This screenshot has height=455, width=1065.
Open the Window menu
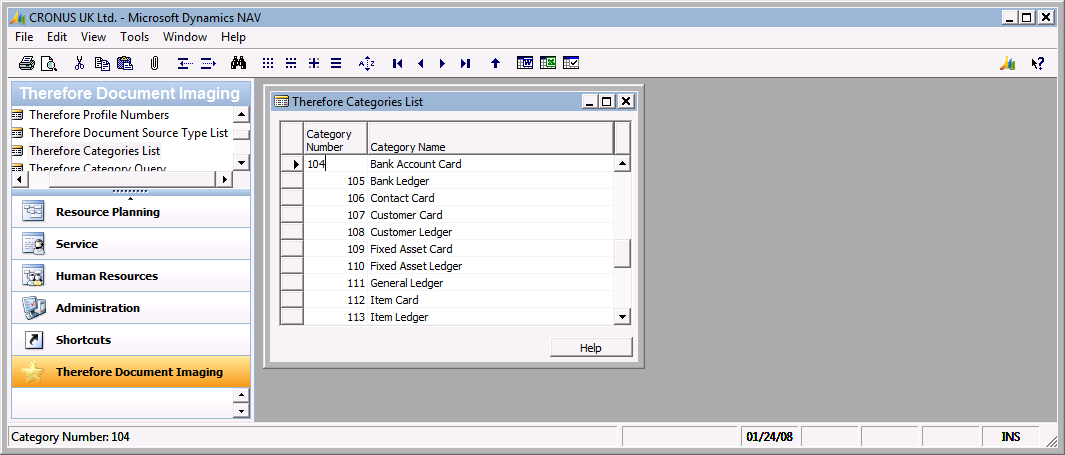(x=185, y=37)
